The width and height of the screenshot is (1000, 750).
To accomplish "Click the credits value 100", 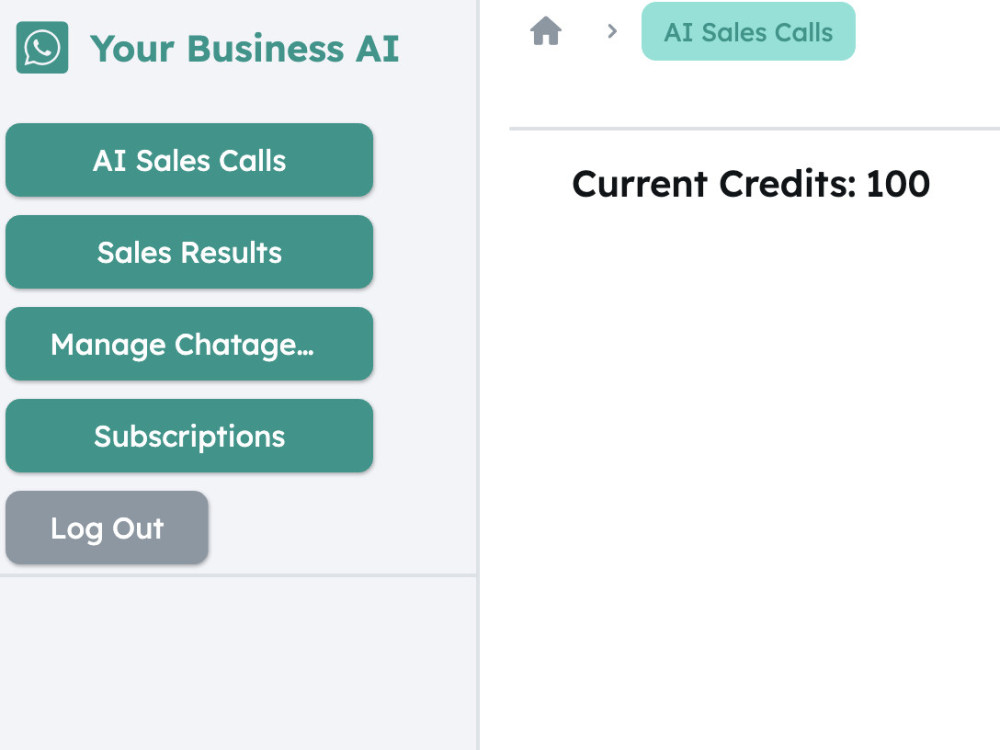I will click(898, 184).
